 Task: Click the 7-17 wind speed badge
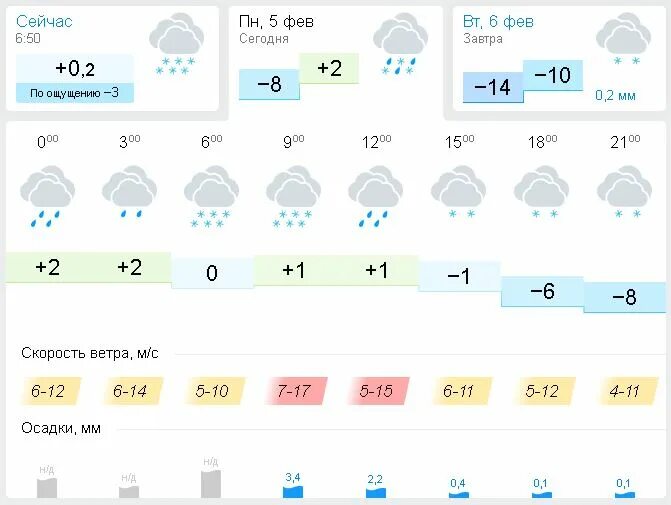click(x=294, y=391)
